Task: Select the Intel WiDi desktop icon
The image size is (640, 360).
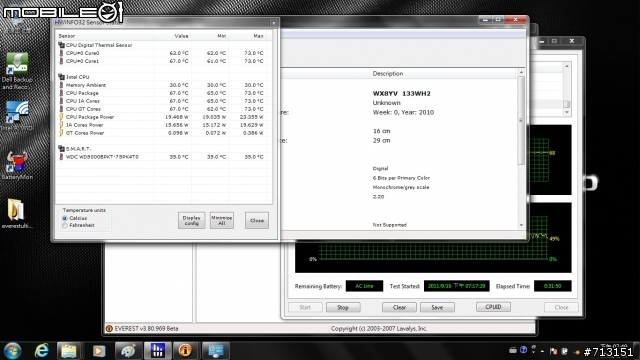Action: click(x=17, y=116)
